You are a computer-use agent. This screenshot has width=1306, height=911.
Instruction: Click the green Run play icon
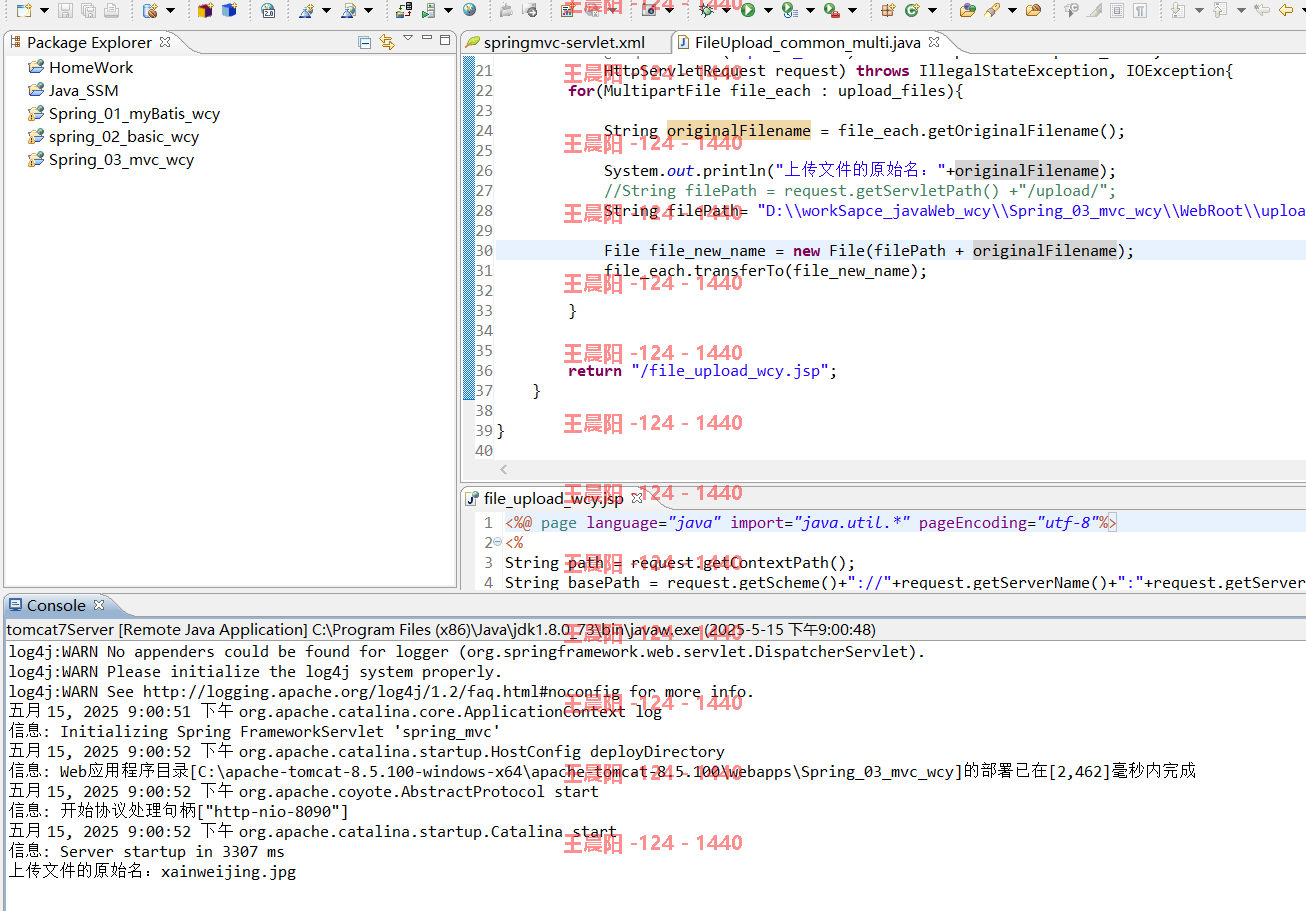tap(748, 10)
